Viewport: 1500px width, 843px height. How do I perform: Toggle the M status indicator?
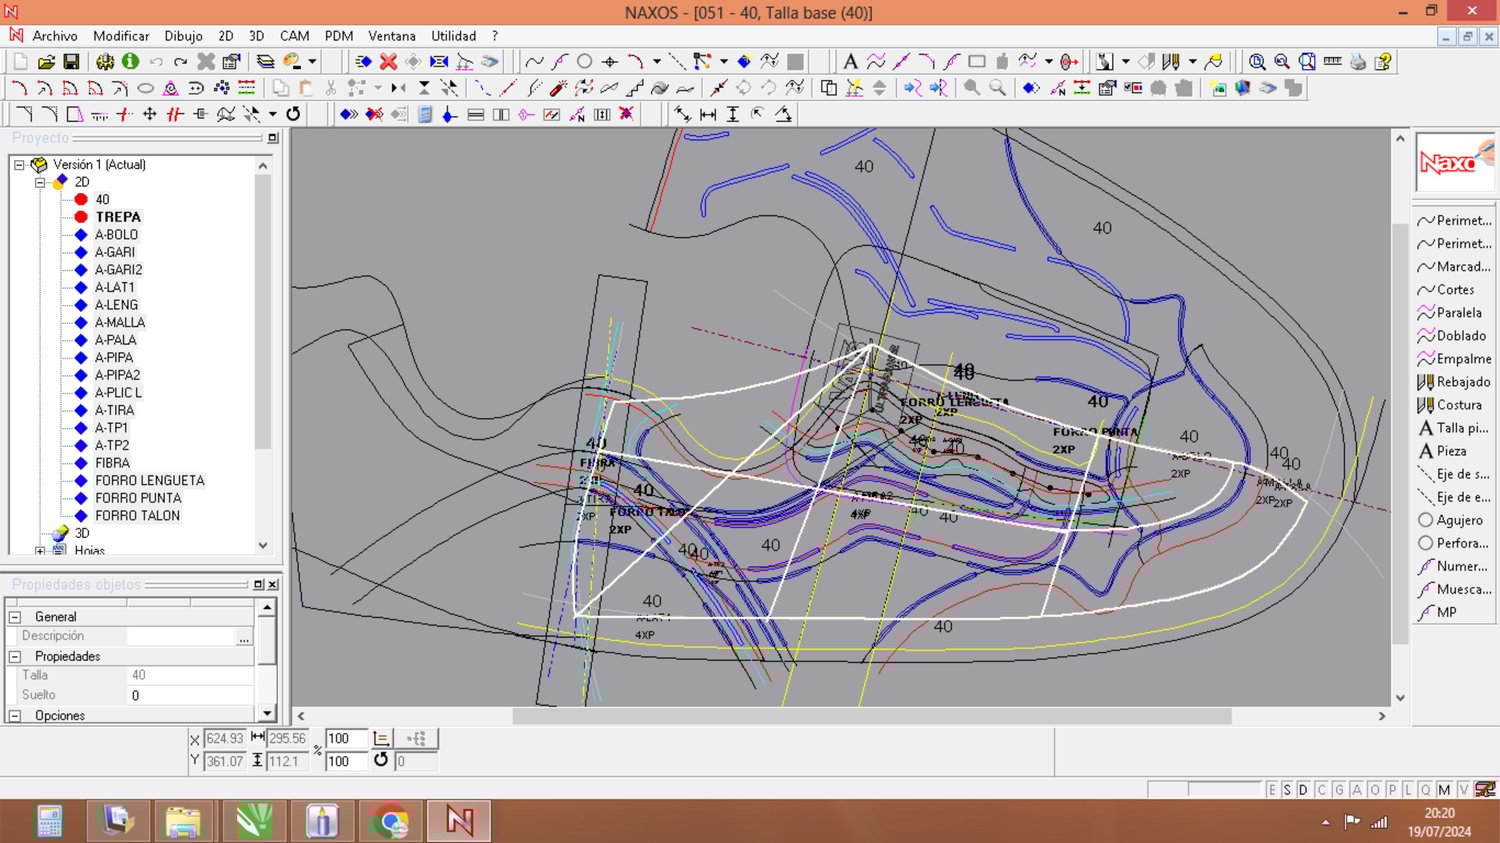point(1444,790)
